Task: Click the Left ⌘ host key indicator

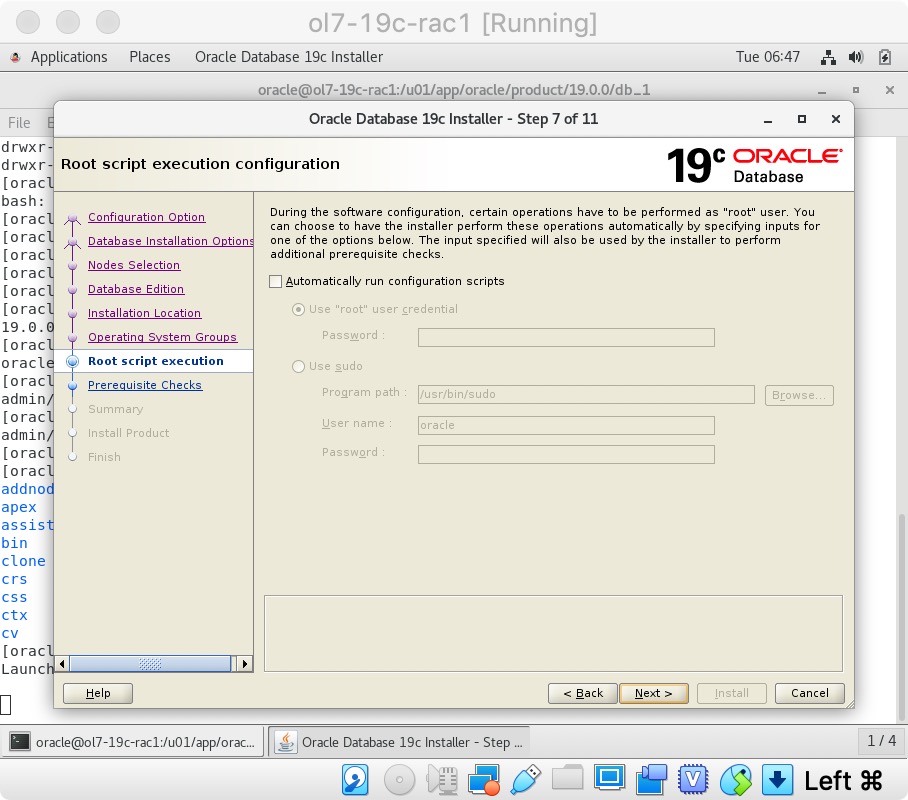Action: pos(843,780)
